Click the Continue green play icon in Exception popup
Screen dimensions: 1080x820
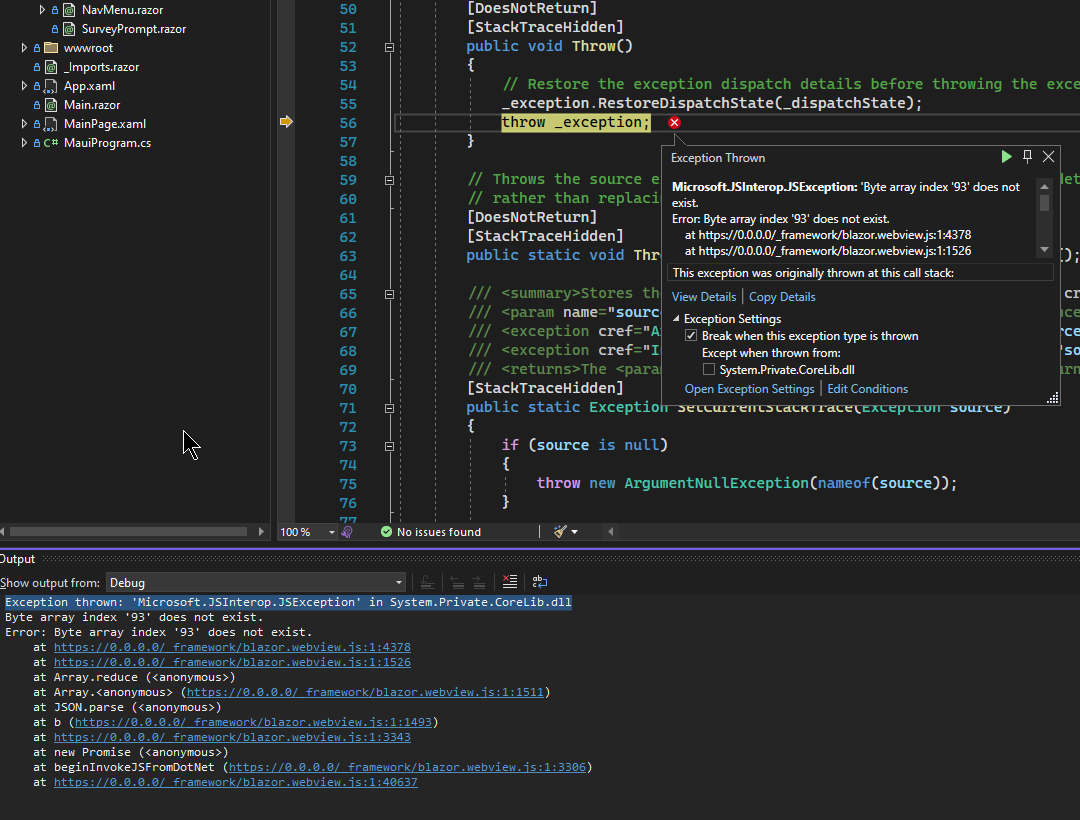click(x=1006, y=157)
